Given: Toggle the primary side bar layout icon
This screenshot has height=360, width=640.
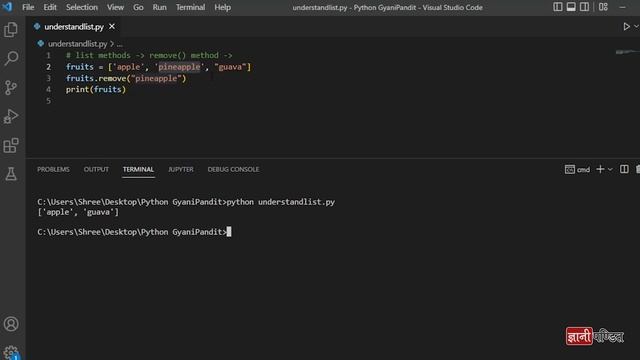Looking at the screenshot, I should coord(558,7).
